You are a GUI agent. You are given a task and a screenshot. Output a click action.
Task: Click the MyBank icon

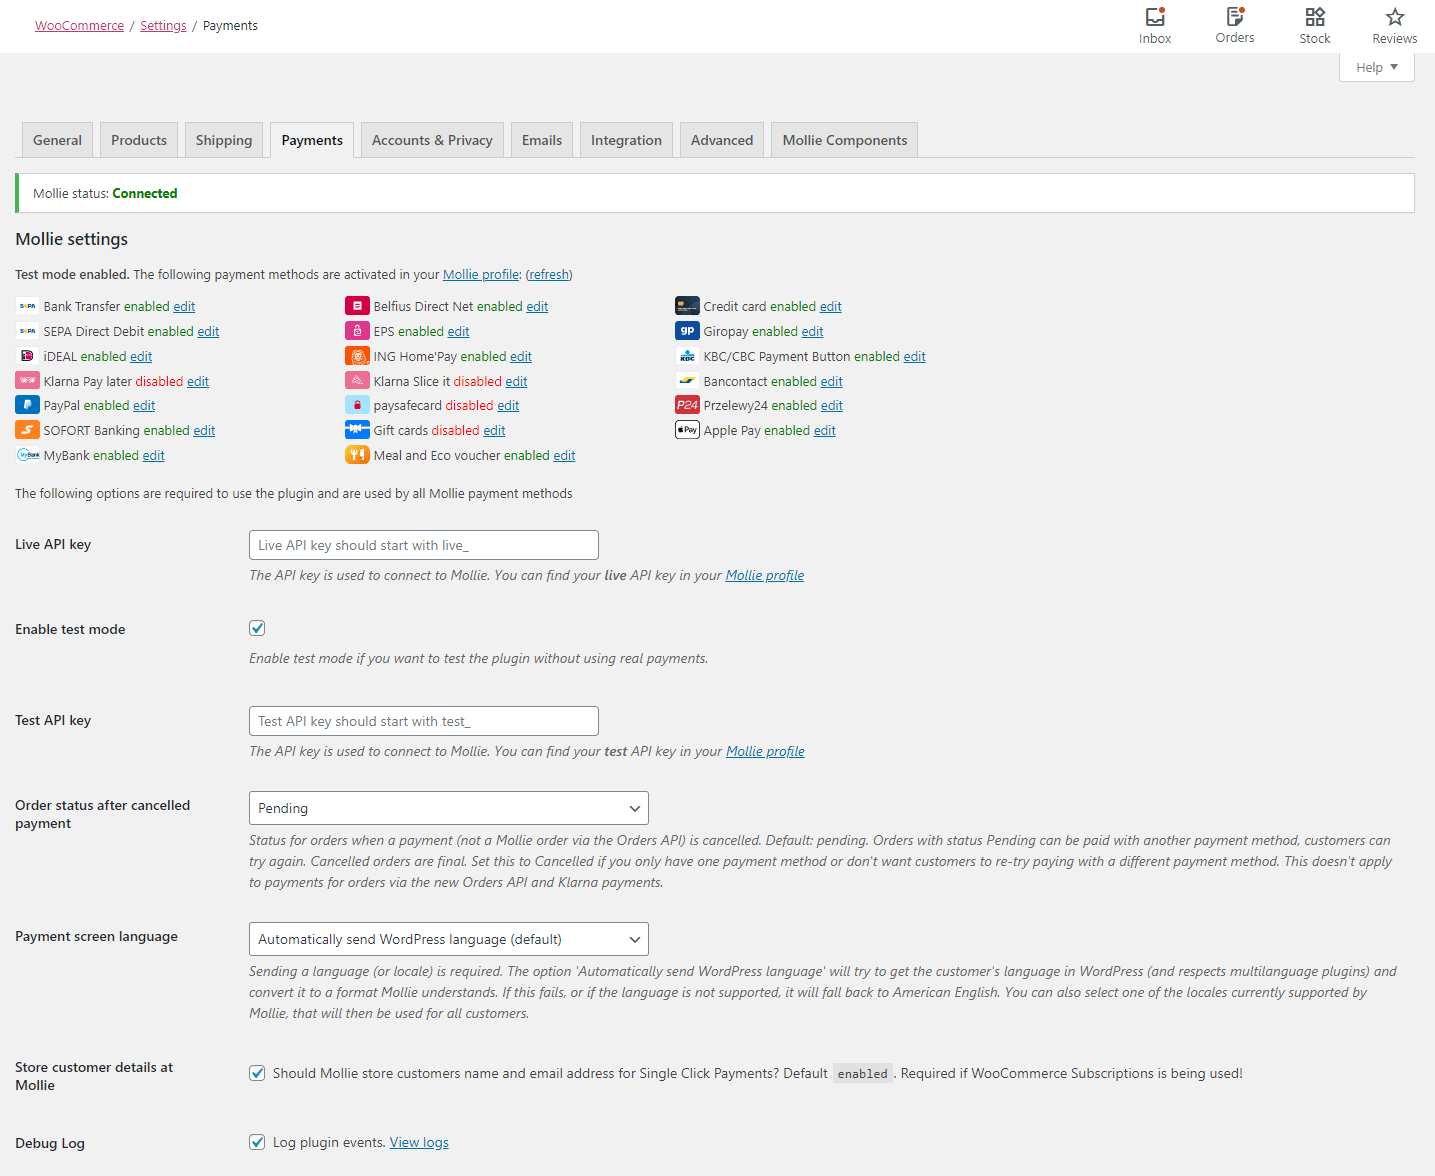pyautogui.click(x=27, y=455)
